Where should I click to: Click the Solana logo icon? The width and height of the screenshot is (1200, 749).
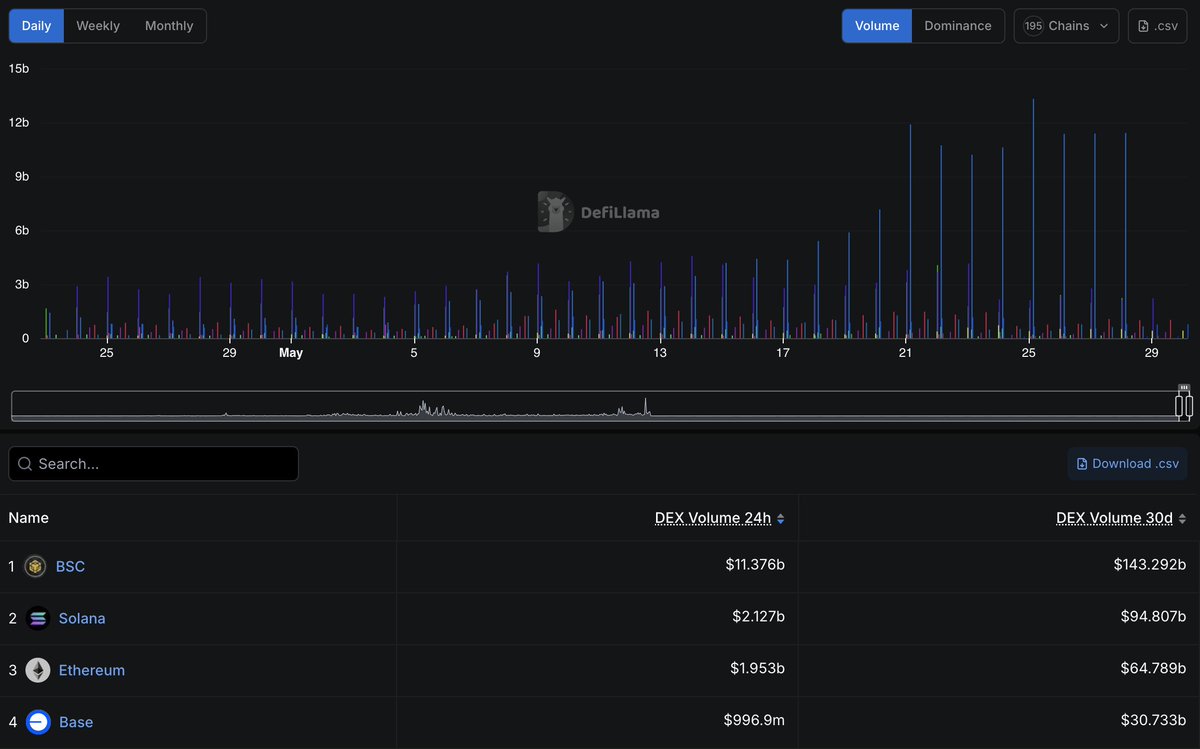38,619
